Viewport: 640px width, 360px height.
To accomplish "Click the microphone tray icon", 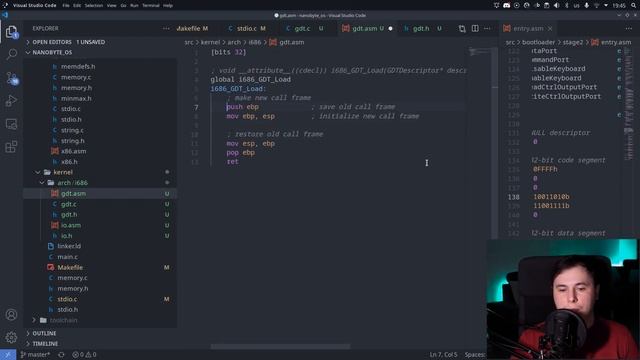I will [x=587, y=5].
